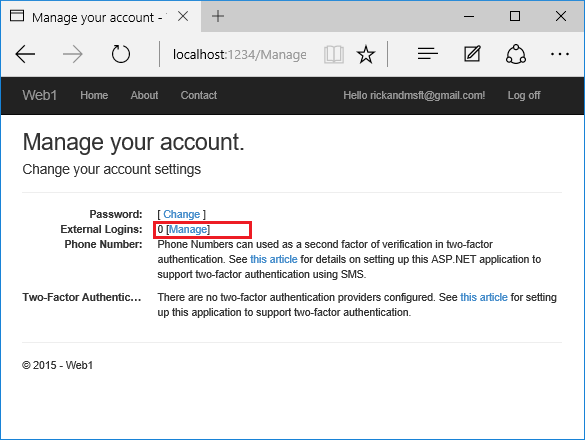Click Hello rickandmsft@gmail.com account link
The height and width of the screenshot is (440, 585).
414,95
